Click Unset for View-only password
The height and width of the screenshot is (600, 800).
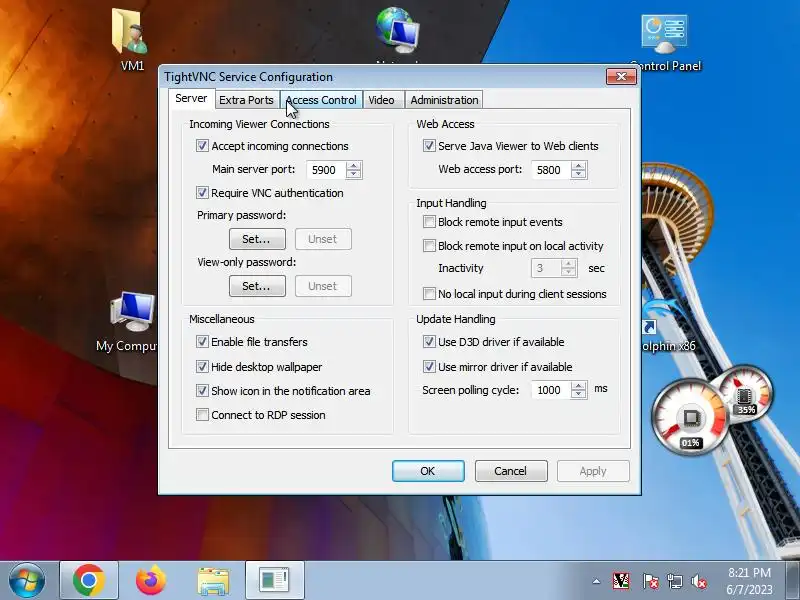point(323,286)
